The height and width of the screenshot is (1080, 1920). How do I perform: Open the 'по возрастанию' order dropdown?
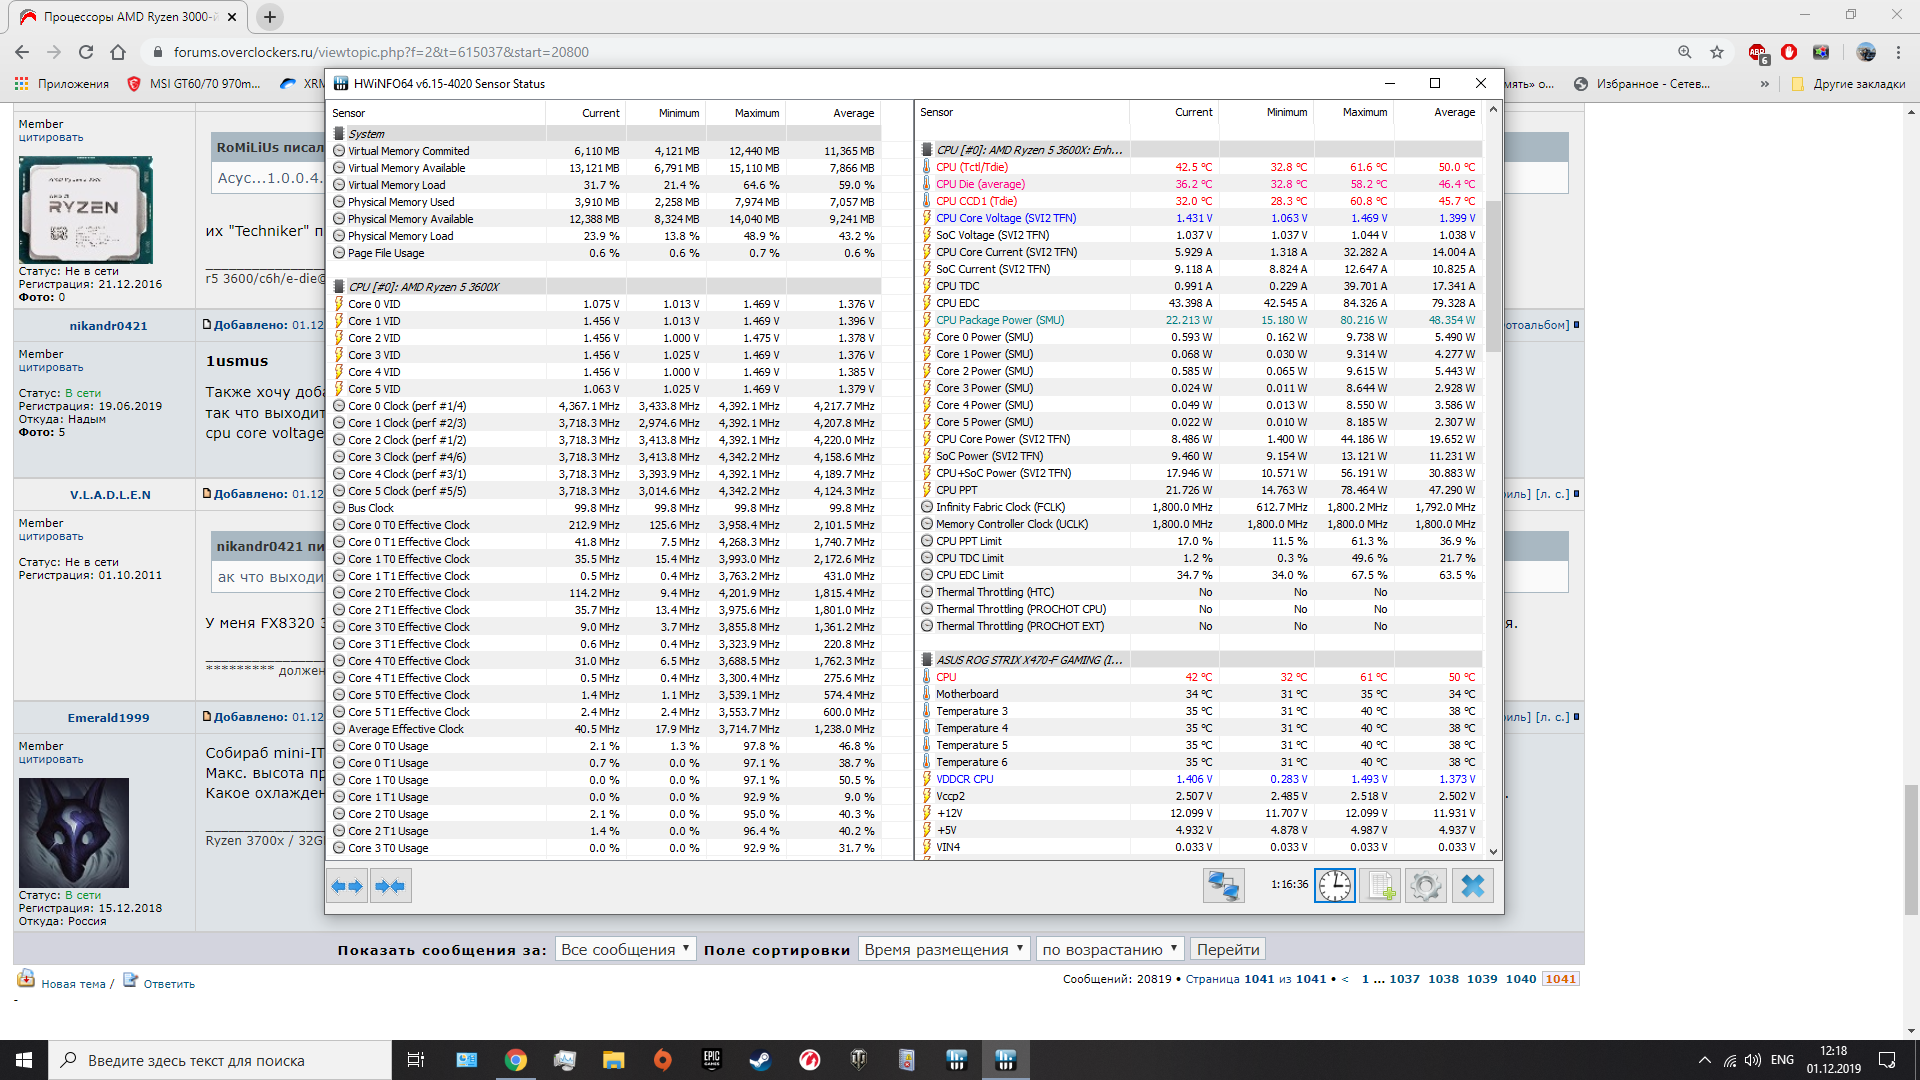[1109, 949]
